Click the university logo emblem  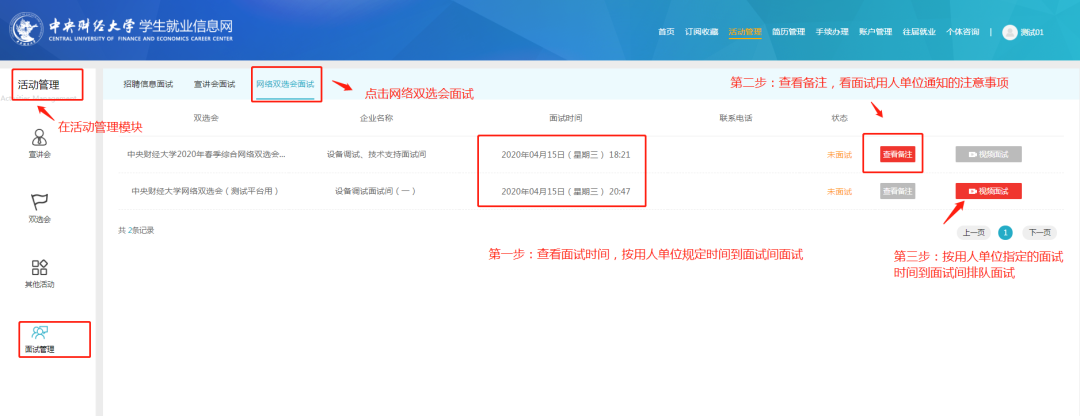coord(28,31)
